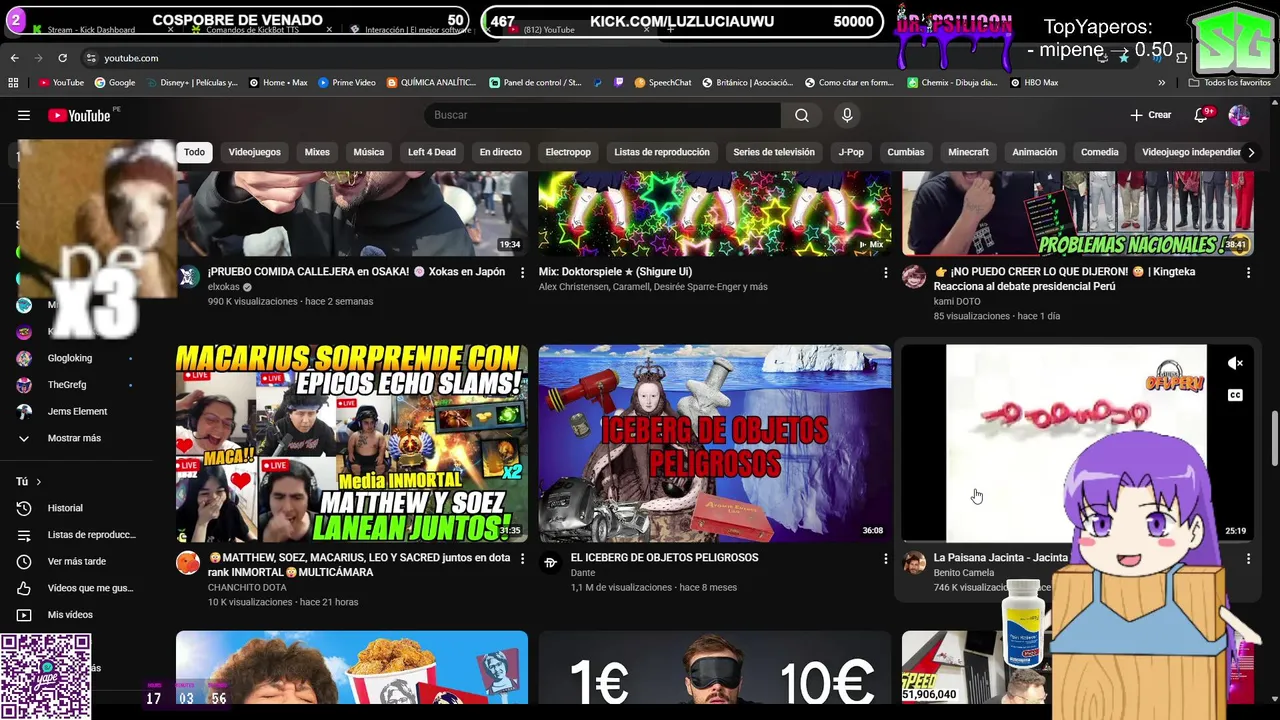Go back with the browser back arrow
1280x720 pixels.
tap(15, 58)
